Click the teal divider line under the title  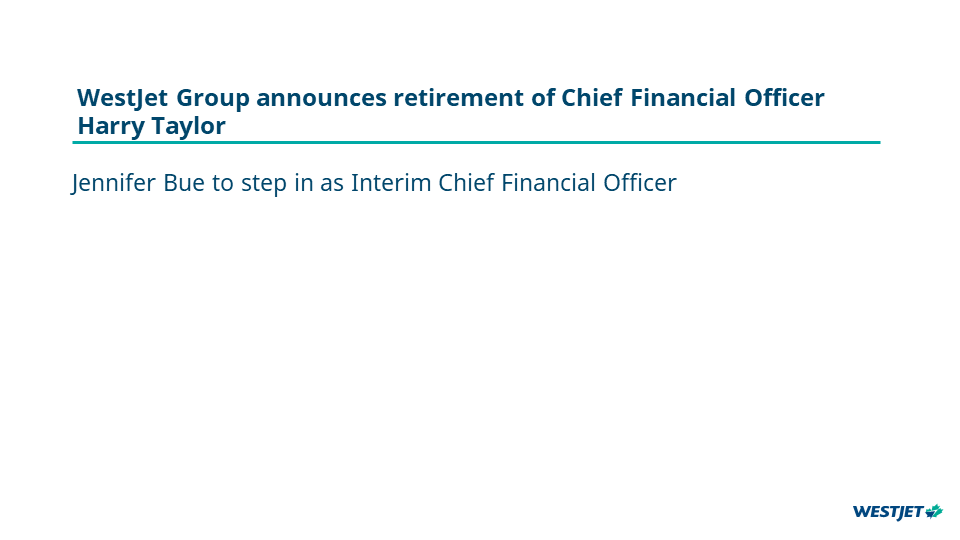[x=476, y=143]
